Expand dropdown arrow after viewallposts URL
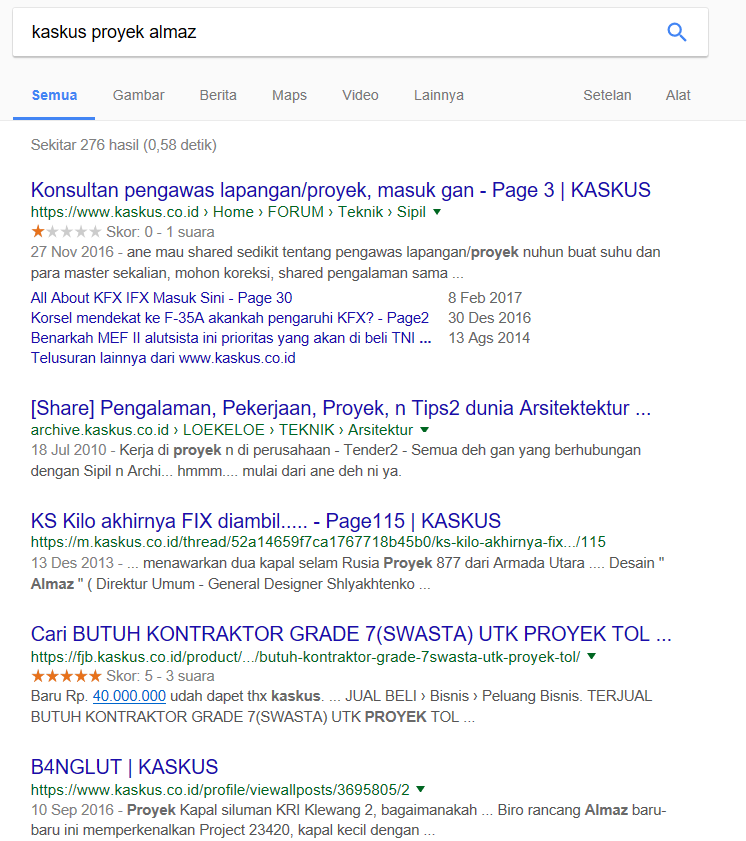746x841 pixels. click(420, 789)
